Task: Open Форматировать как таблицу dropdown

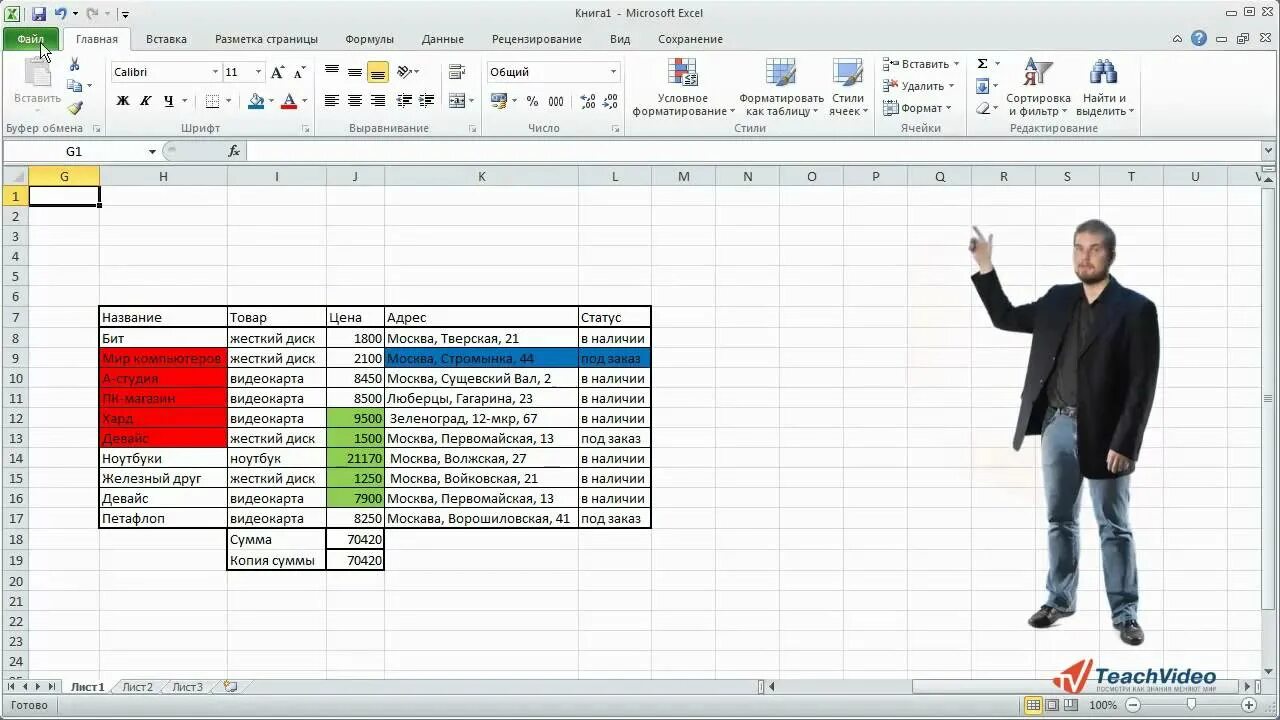Action: pyautogui.click(x=782, y=87)
